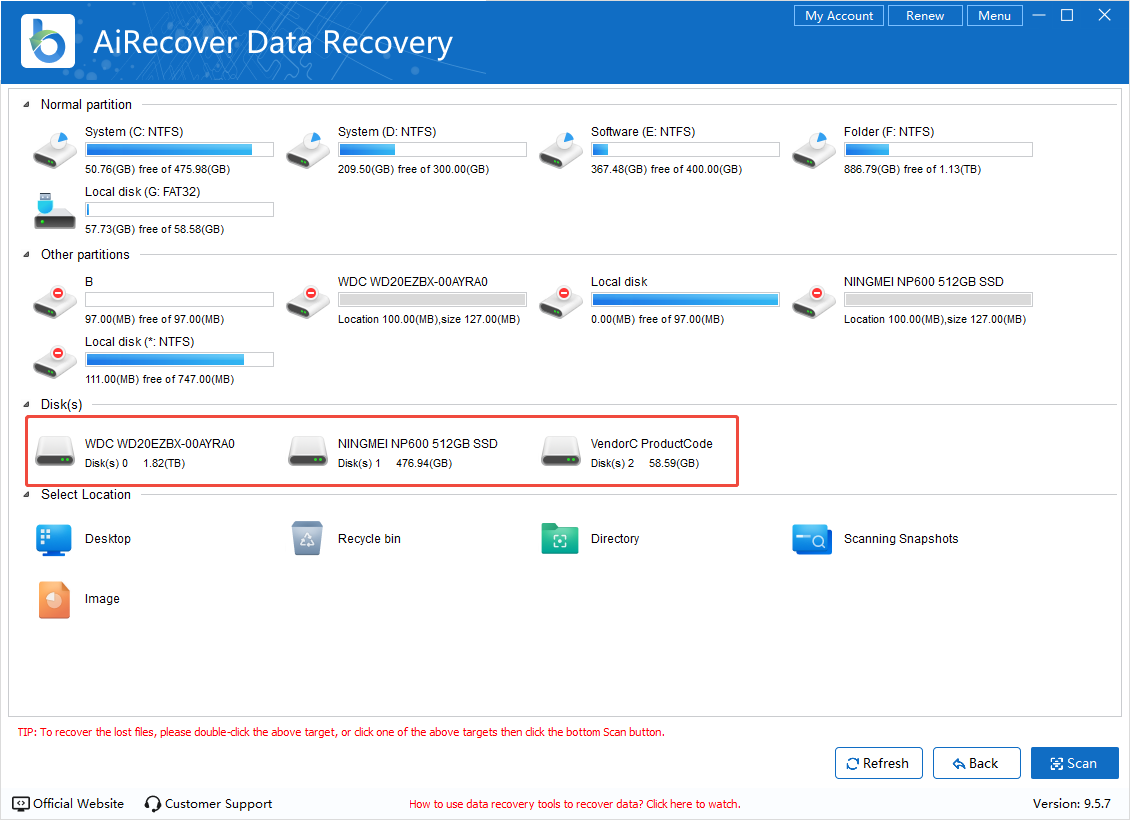1130x820 pixels.
Task: Collapse the Normal partition section
Action: [25, 105]
